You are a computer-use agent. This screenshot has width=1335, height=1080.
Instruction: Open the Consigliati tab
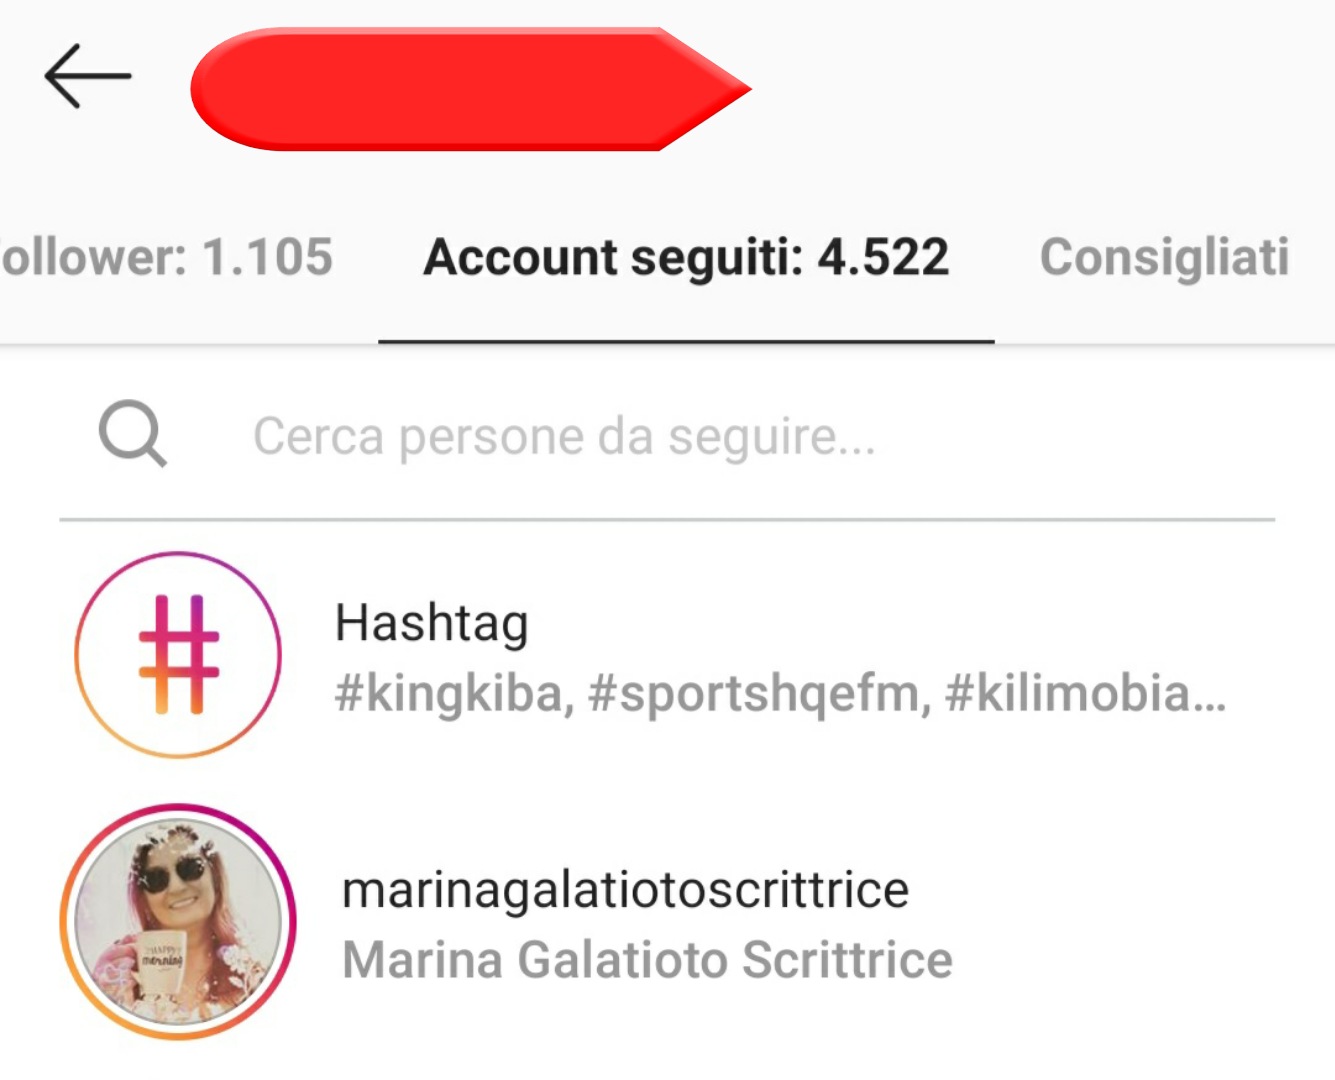pyautogui.click(x=1164, y=257)
